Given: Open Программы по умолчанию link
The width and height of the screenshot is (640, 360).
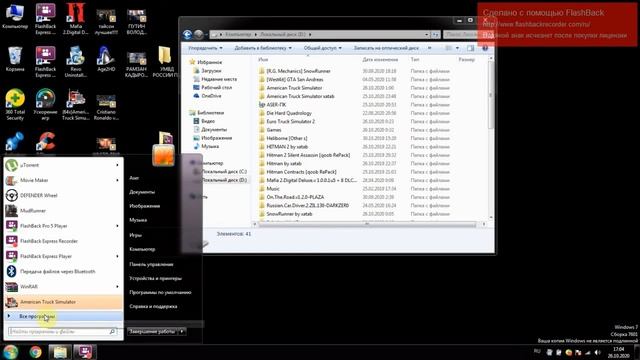Looking at the screenshot, I should [160, 292].
